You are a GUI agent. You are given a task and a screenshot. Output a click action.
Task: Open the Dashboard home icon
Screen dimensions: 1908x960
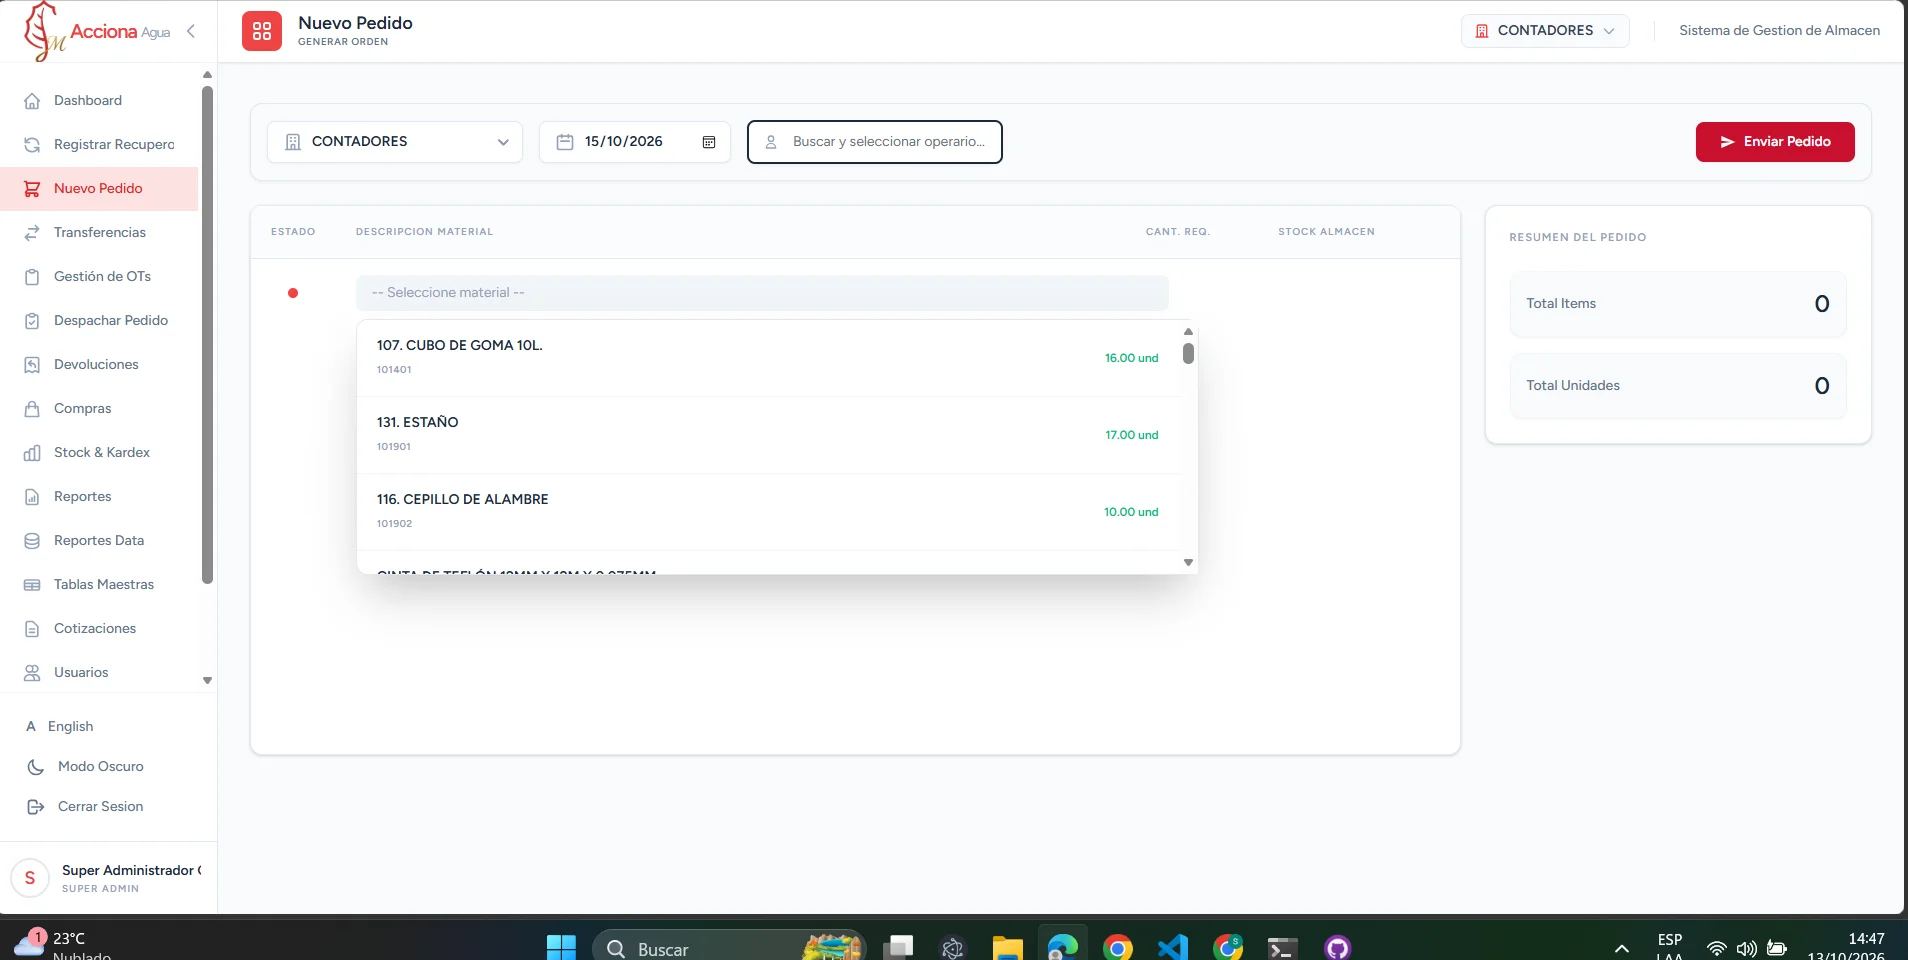pyautogui.click(x=32, y=101)
